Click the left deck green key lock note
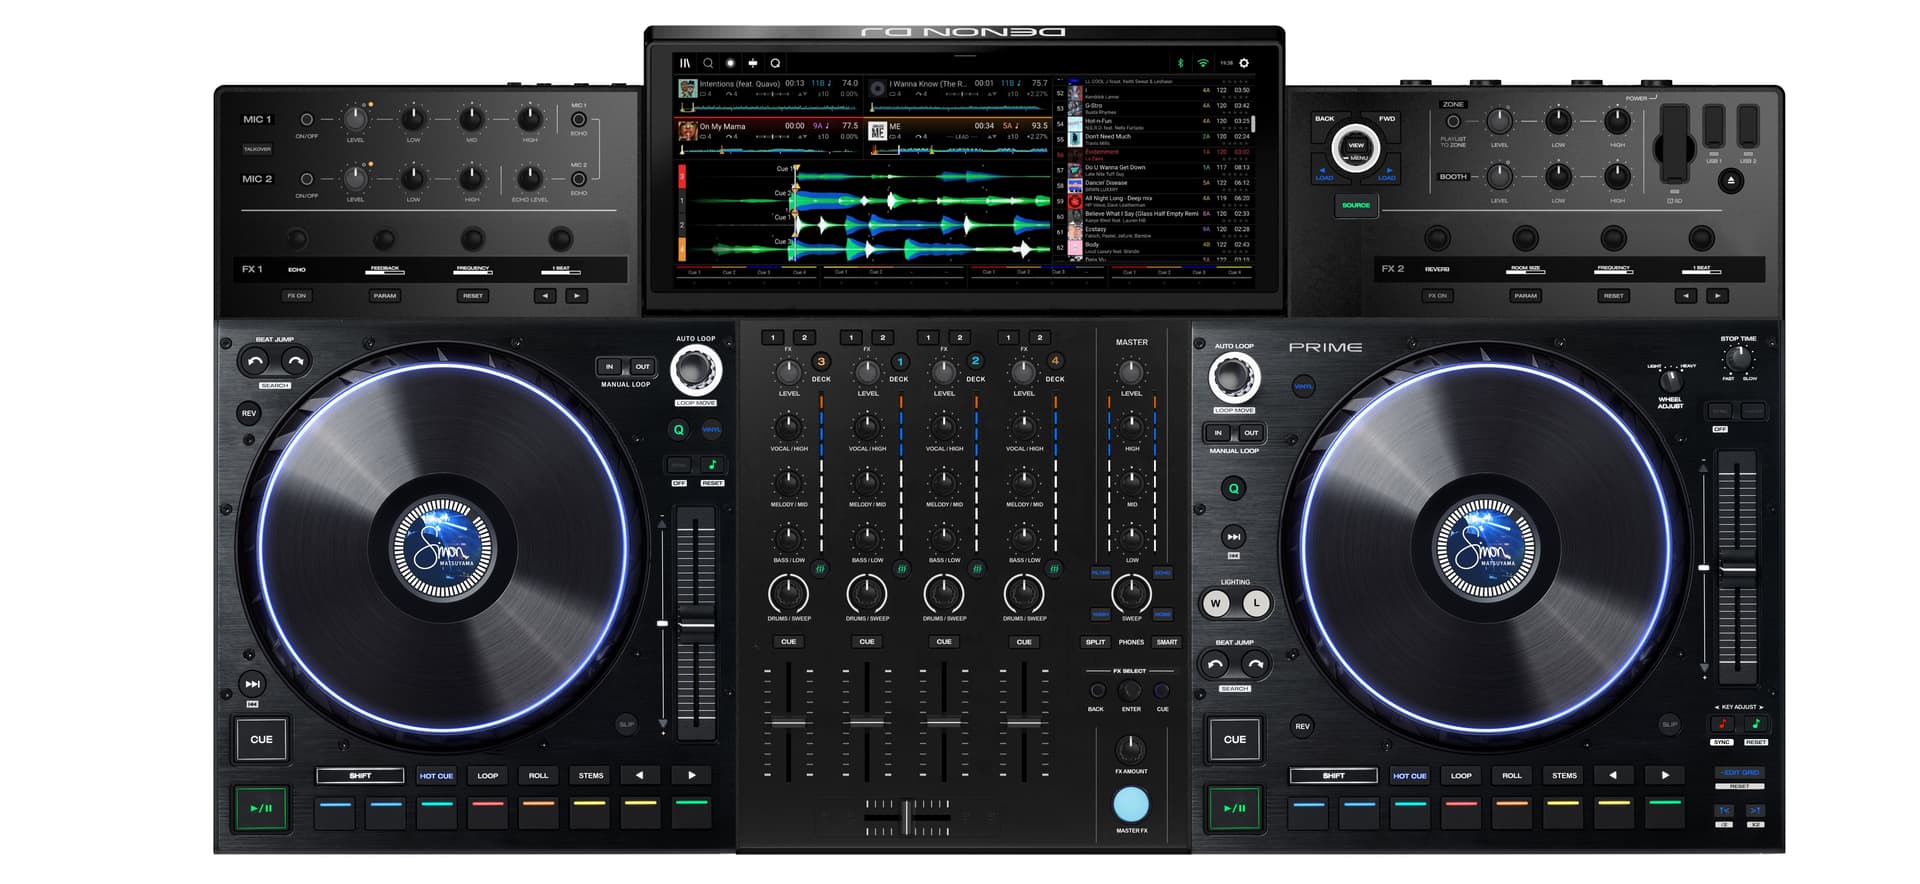Image resolution: width=1920 pixels, height=884 pixels. point(712,465)
